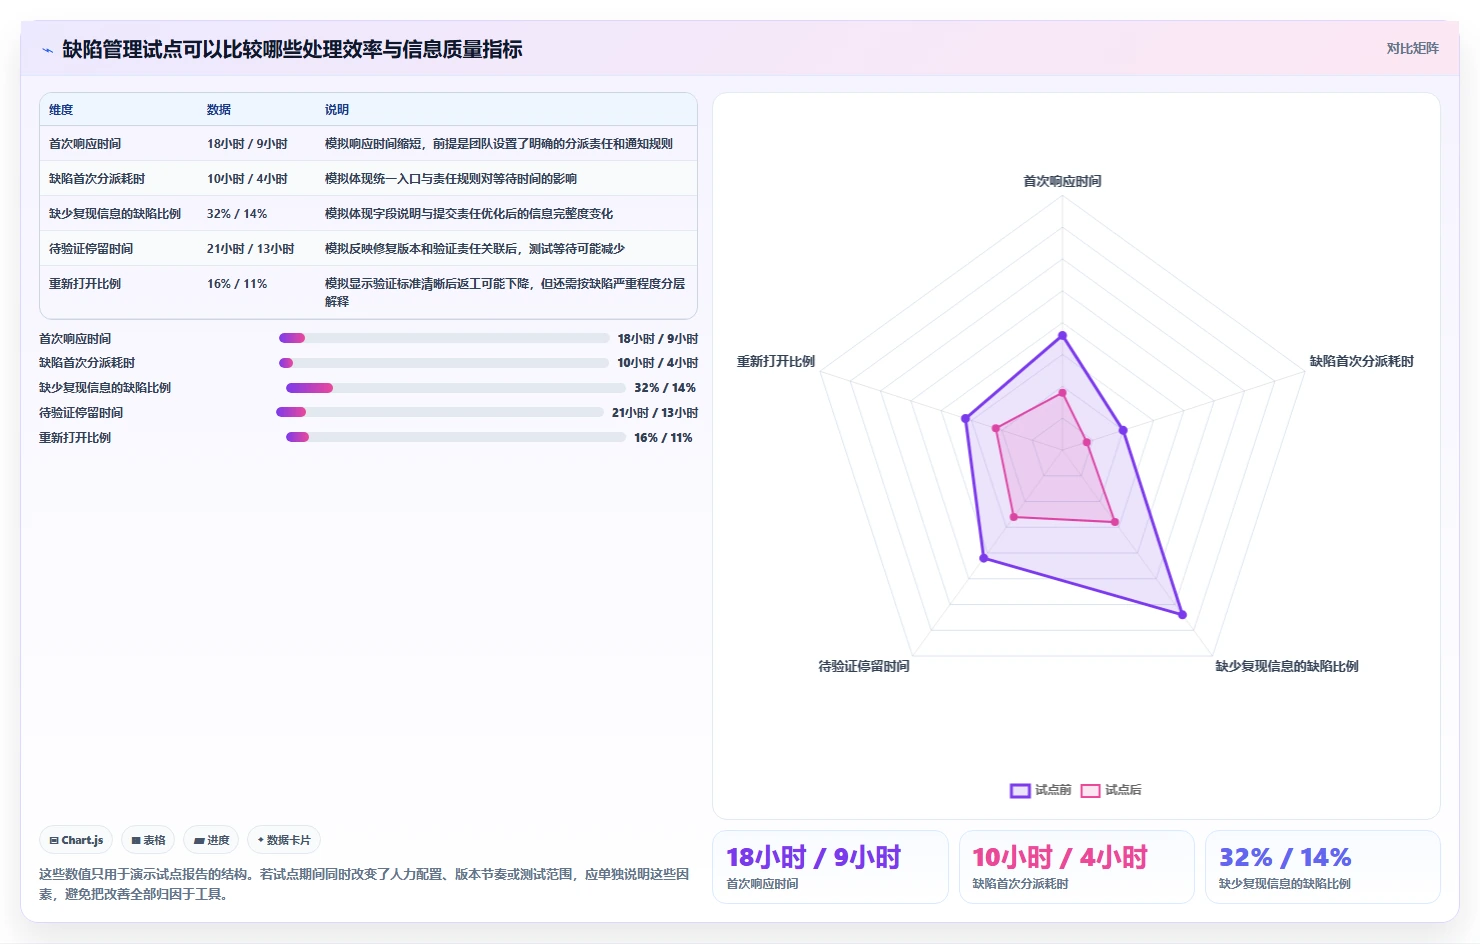This screenshot has width=1480, height=944.
Task: Click the pink 试点后 point on 首次响应时间 axis
Action: (1062, 393)
